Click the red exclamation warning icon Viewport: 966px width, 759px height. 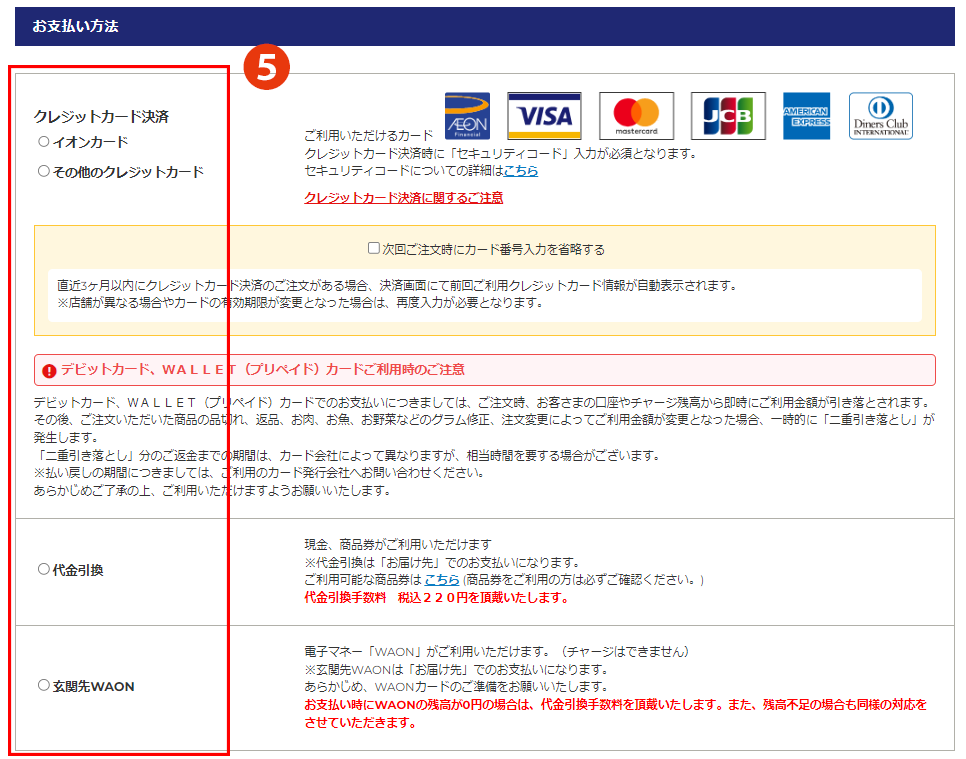[x=49, y=370]
